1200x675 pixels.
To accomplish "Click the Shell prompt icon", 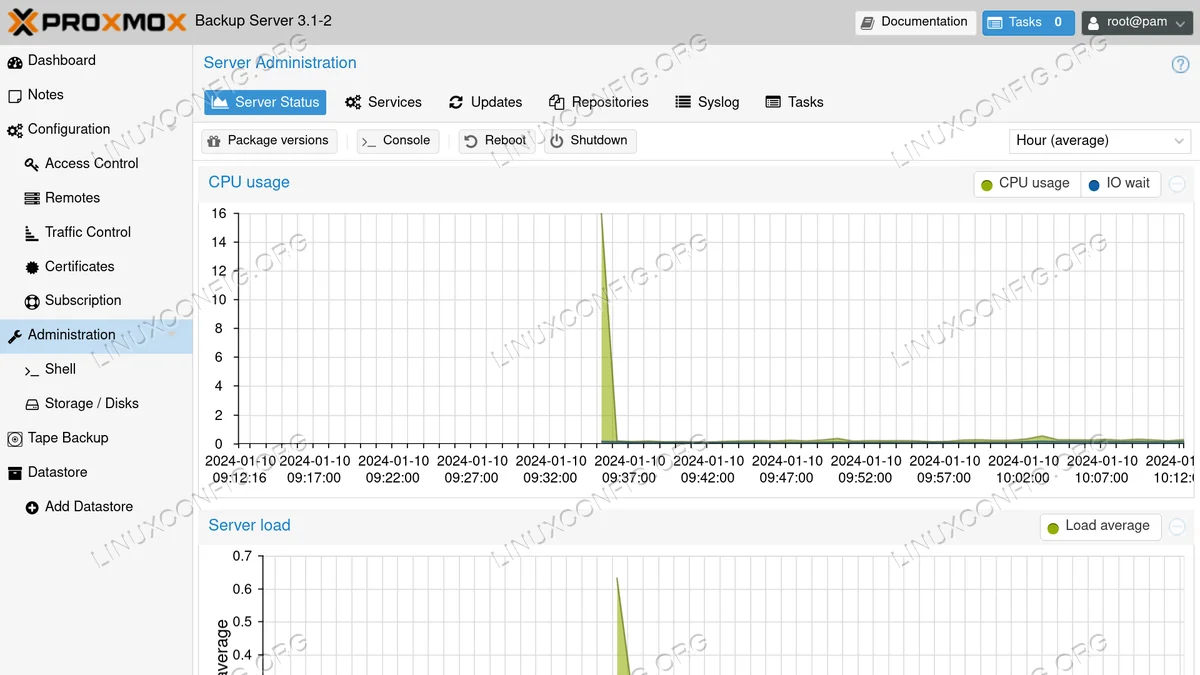I will 32,370.
